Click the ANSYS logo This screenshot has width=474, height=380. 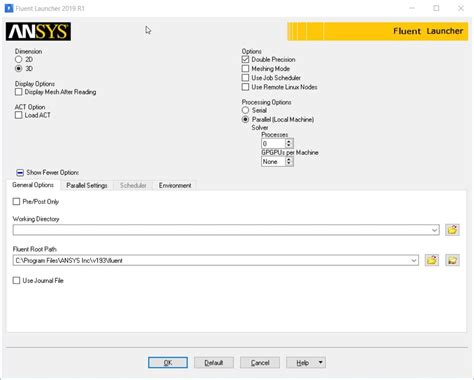coord(38,32)
